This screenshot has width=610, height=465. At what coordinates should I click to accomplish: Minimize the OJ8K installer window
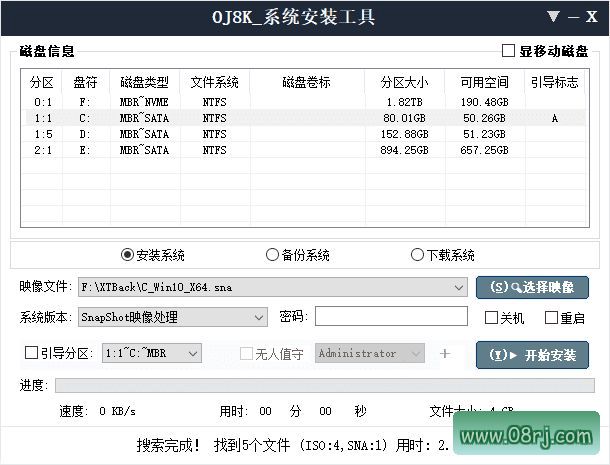click(x=573, y=18)
